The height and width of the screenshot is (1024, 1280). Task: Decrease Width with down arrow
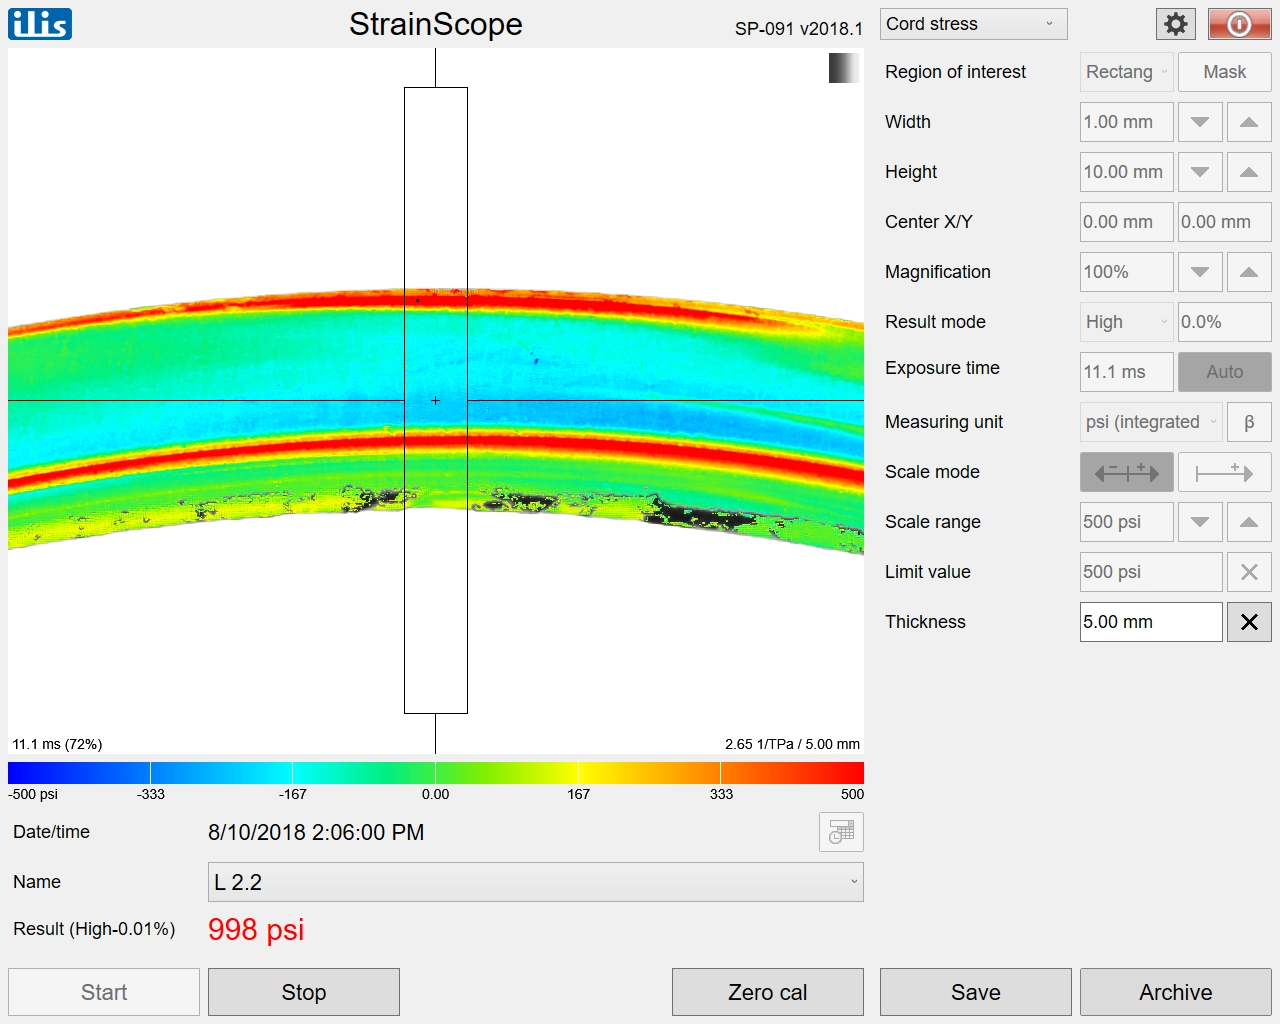(1200, 122)
